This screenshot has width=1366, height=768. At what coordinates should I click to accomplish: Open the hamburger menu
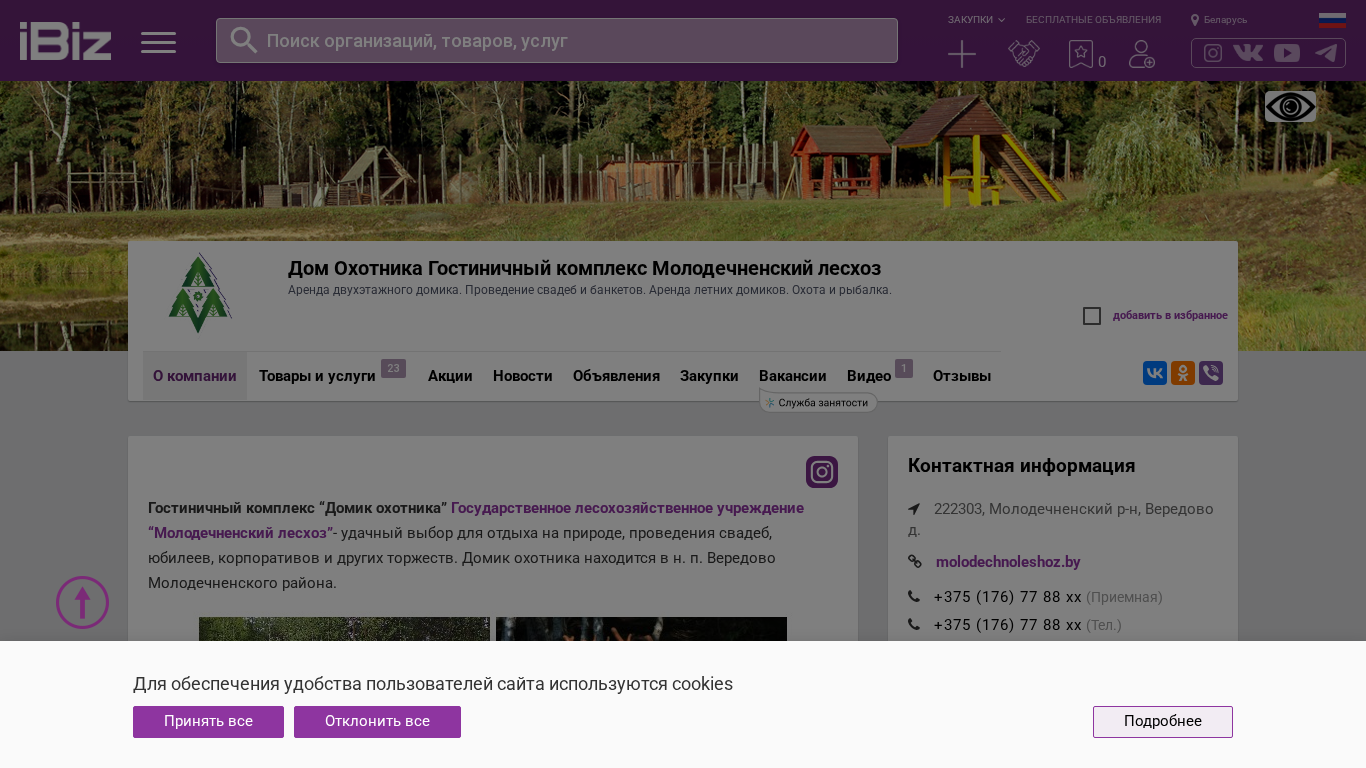click(158, 42)
